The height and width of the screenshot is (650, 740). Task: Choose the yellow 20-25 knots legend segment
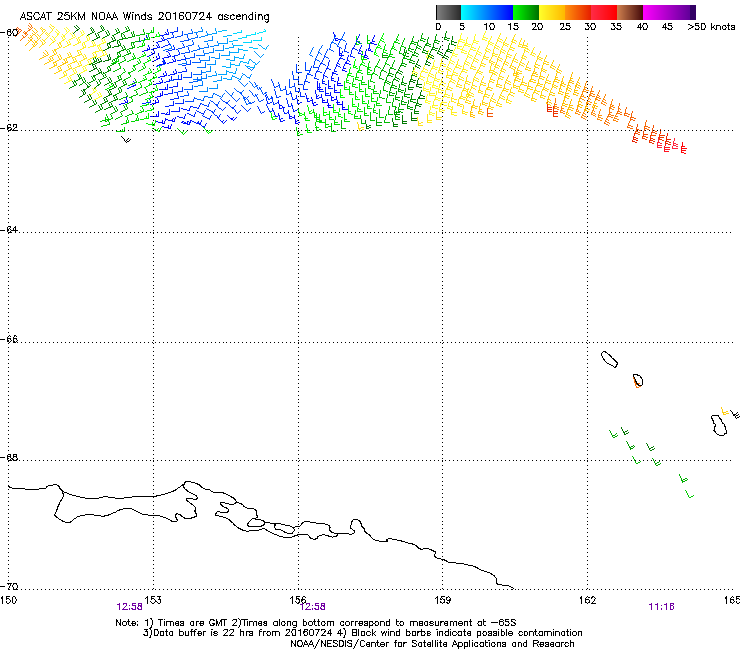coord(552,12)
